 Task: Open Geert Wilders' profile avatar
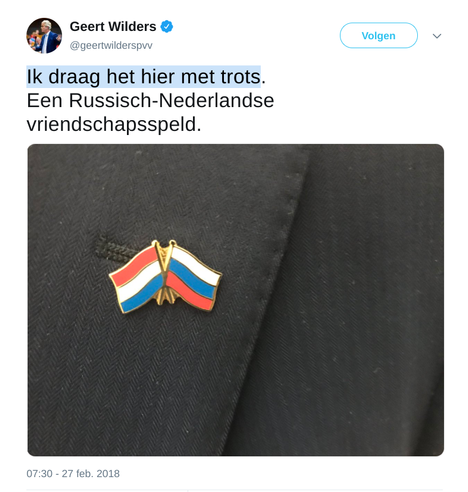click(x=44, y=36)
